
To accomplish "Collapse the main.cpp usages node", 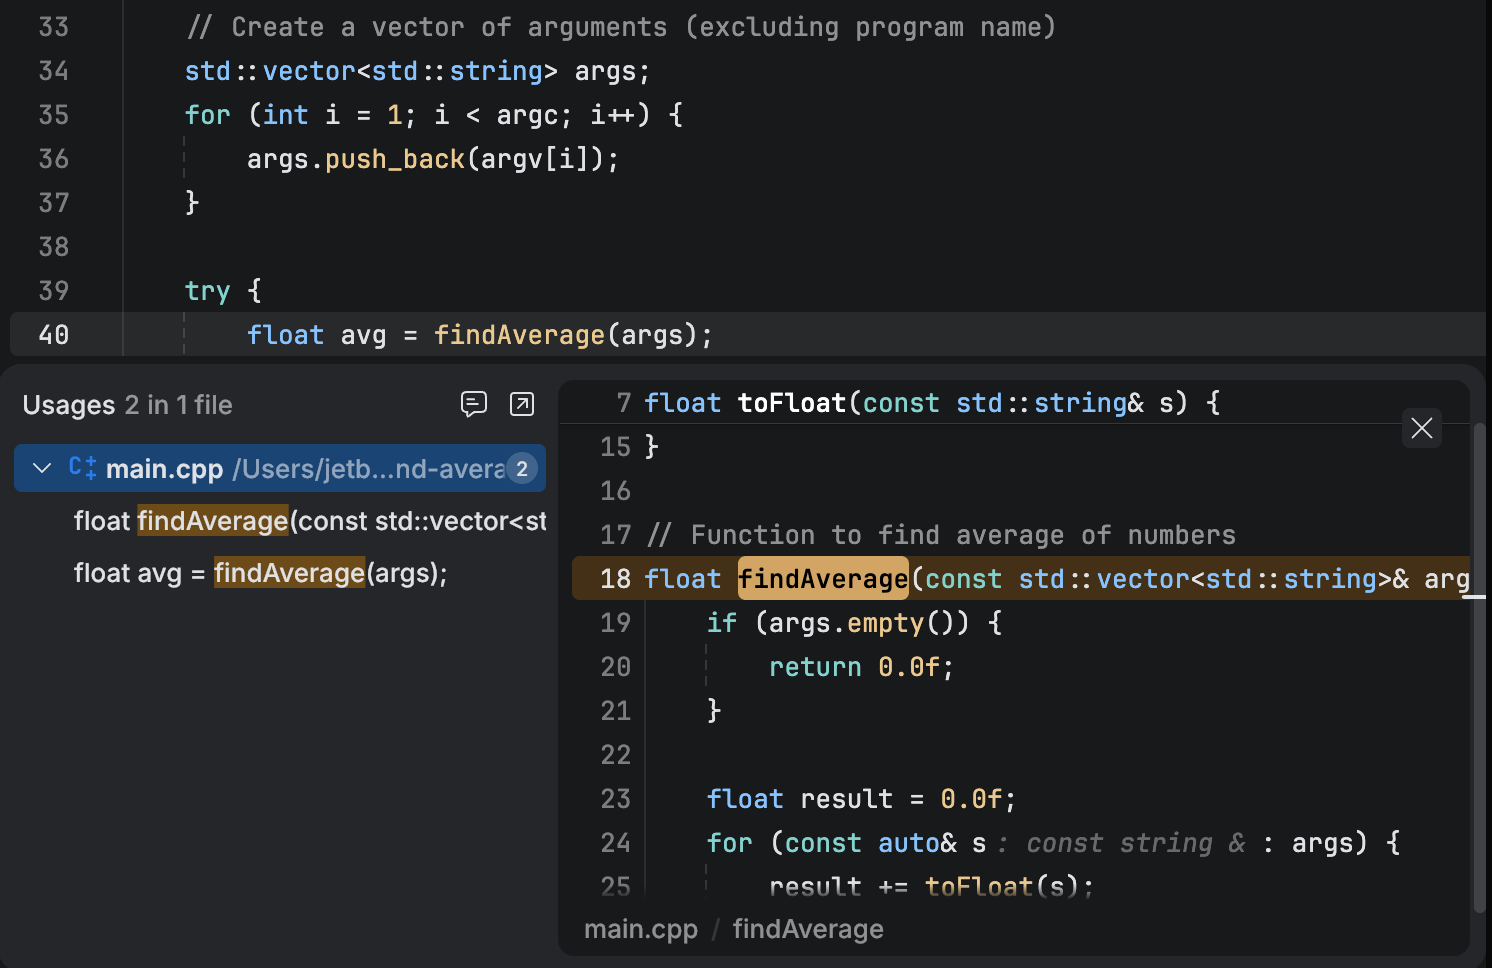I will (42, 468).
